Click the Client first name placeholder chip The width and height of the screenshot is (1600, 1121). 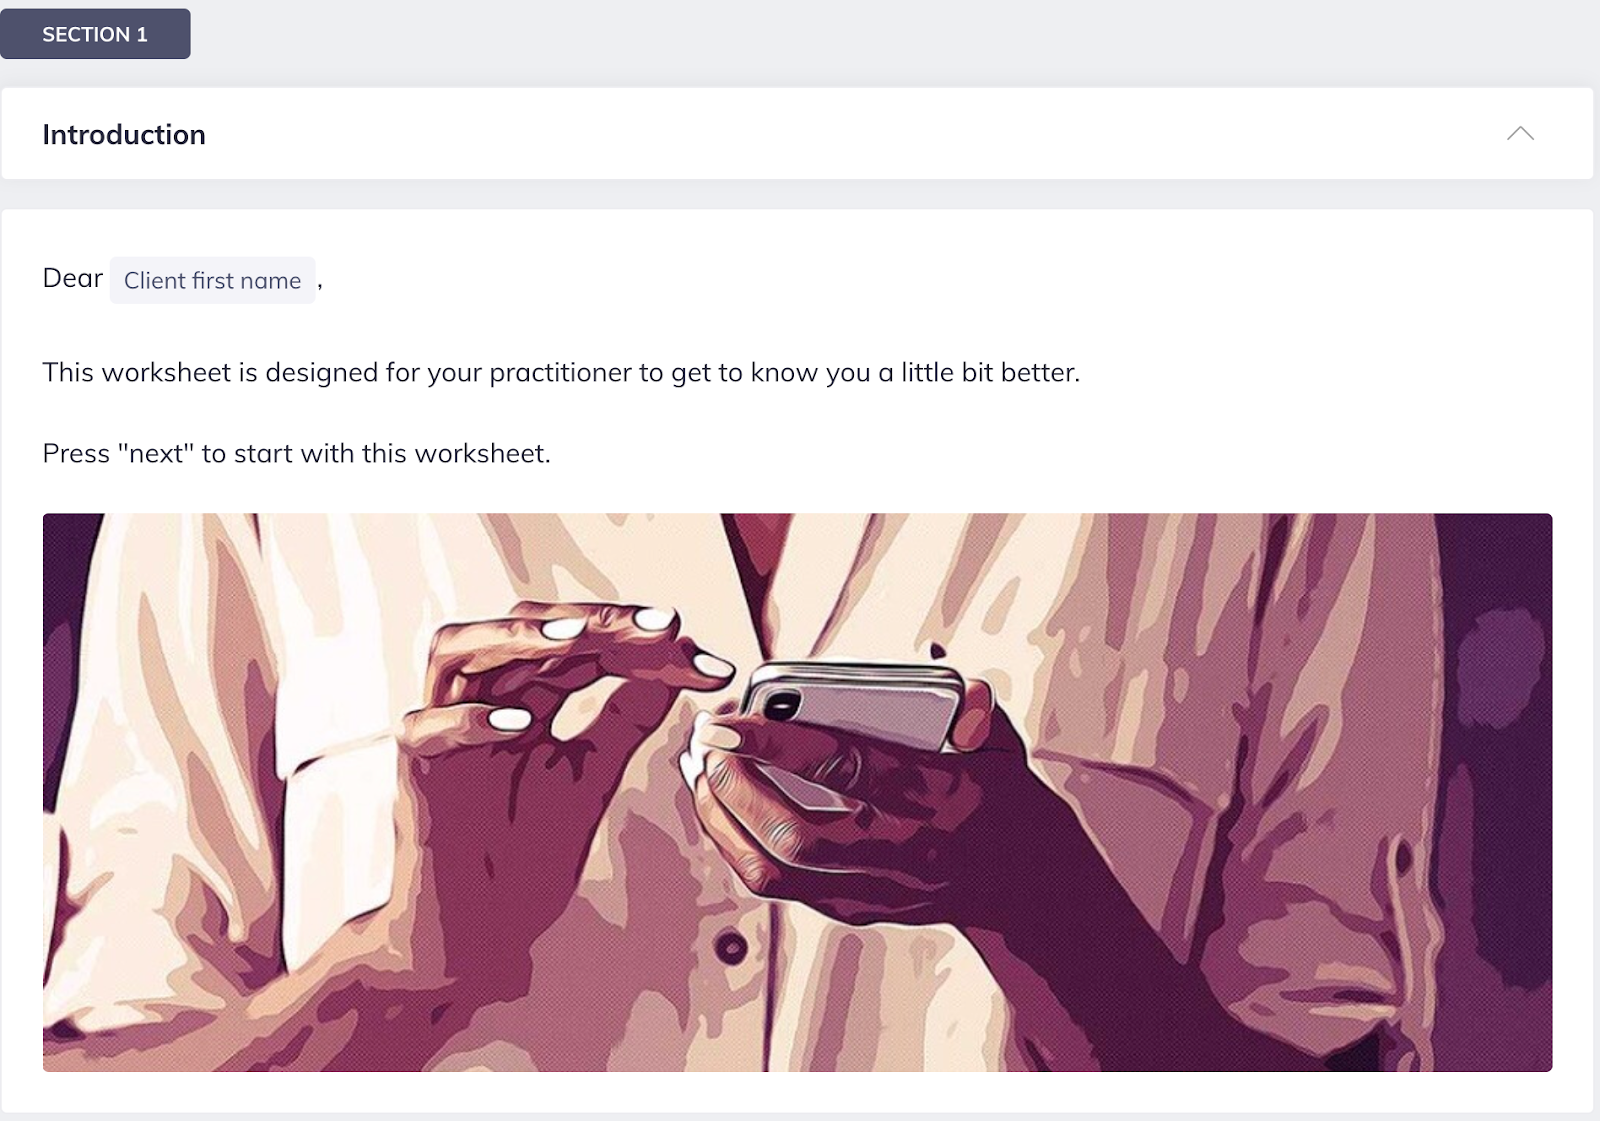[212, 280]
